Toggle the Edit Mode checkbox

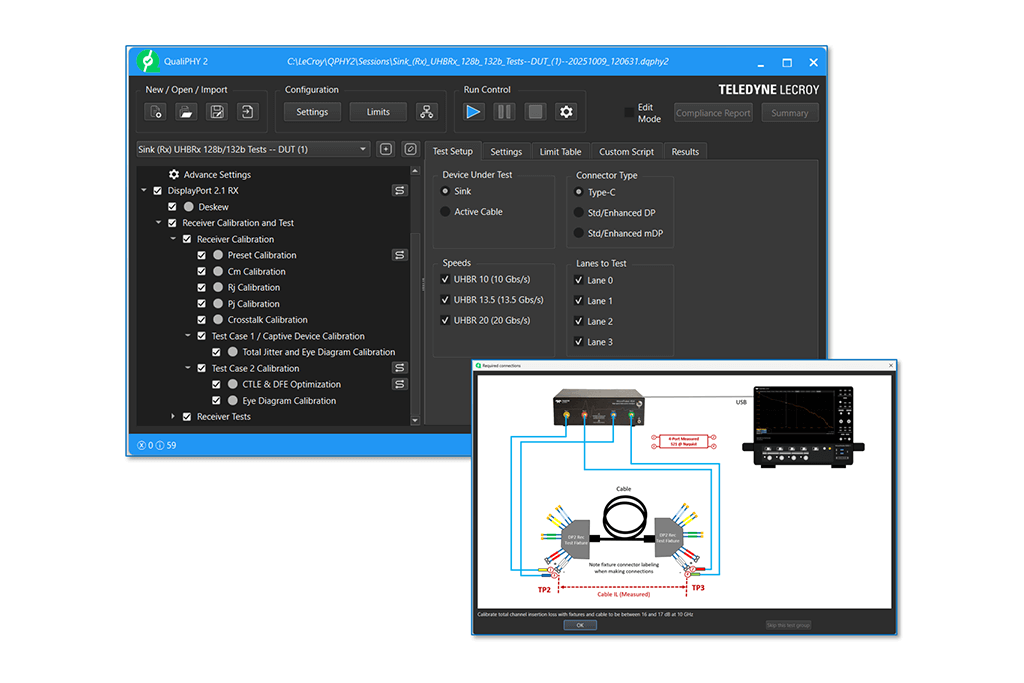coord(629,113)
